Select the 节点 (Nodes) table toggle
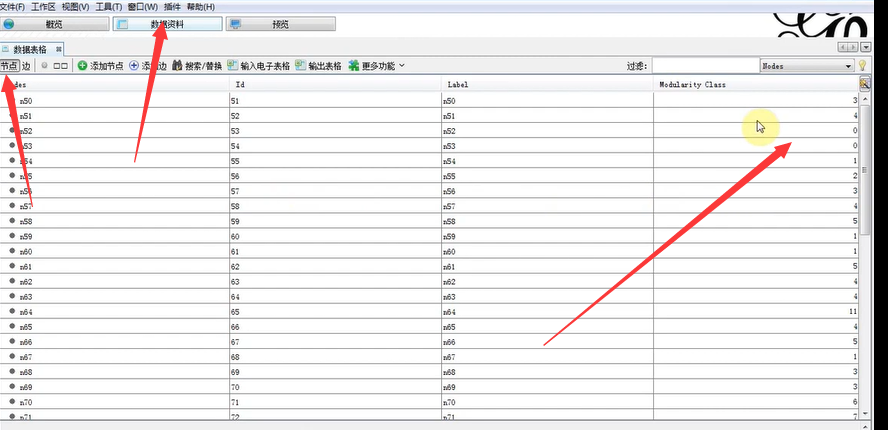The image size is (888, 430). [x=9, y=66]
